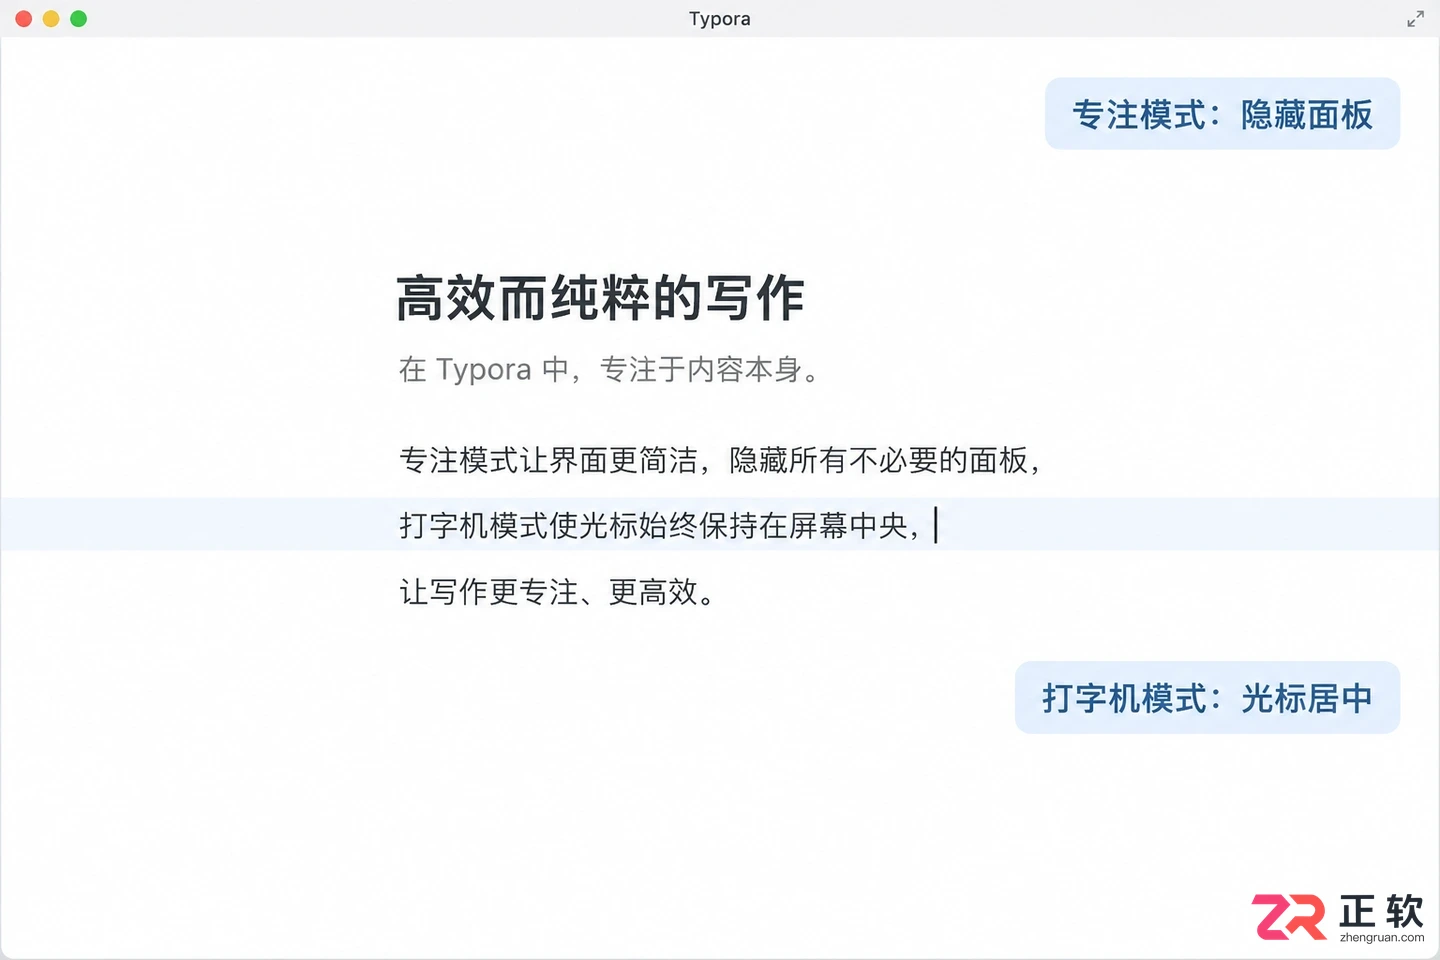Click the 打字机模式：光标居中 label
Screen dimensions: 1440x960
click(x=1207, y=697)
